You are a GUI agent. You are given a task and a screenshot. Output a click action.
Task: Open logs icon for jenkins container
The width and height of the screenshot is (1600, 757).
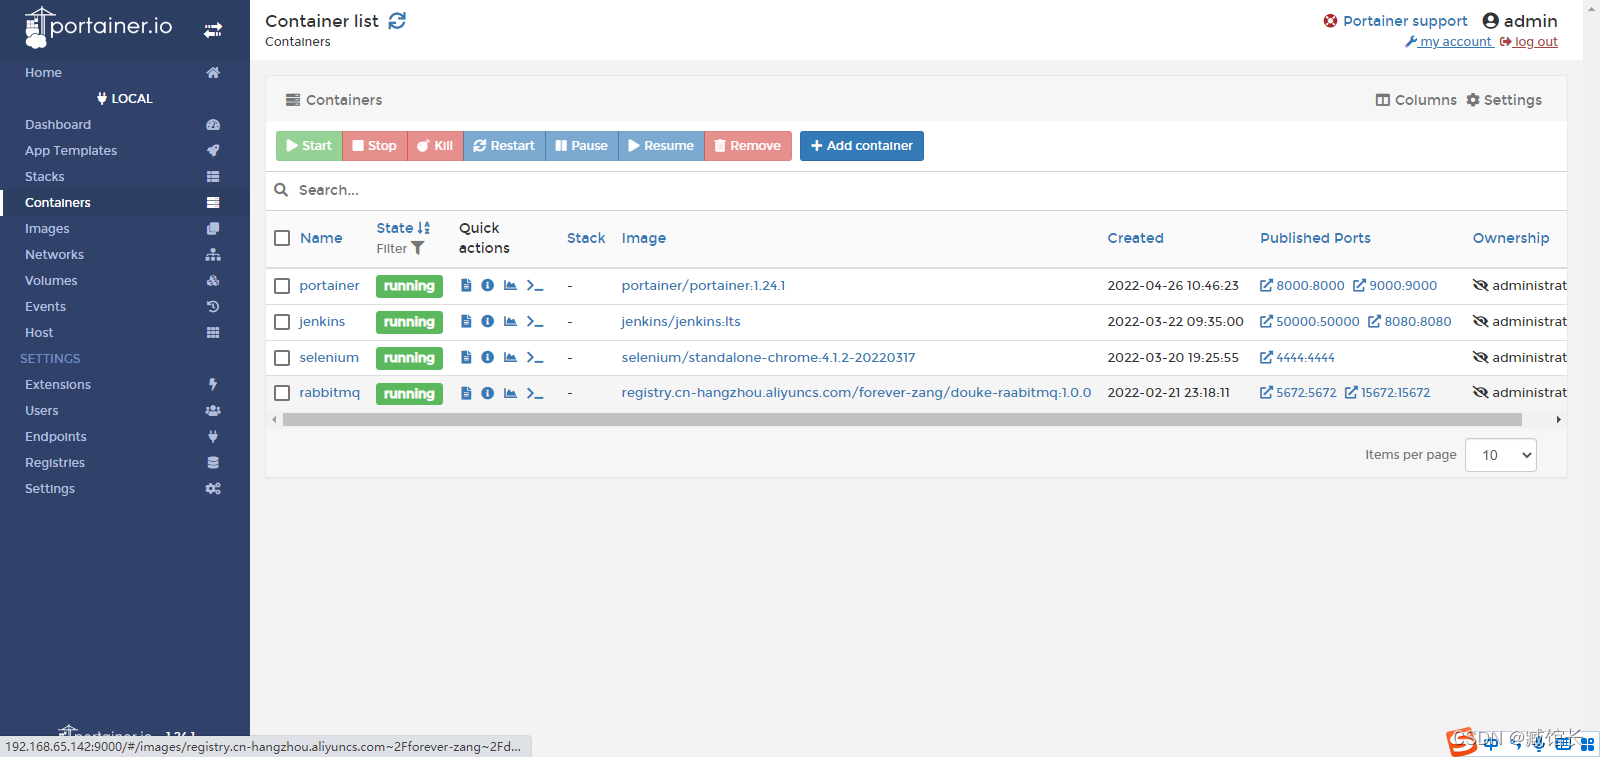pyautogui.click(x=466, y=322)
